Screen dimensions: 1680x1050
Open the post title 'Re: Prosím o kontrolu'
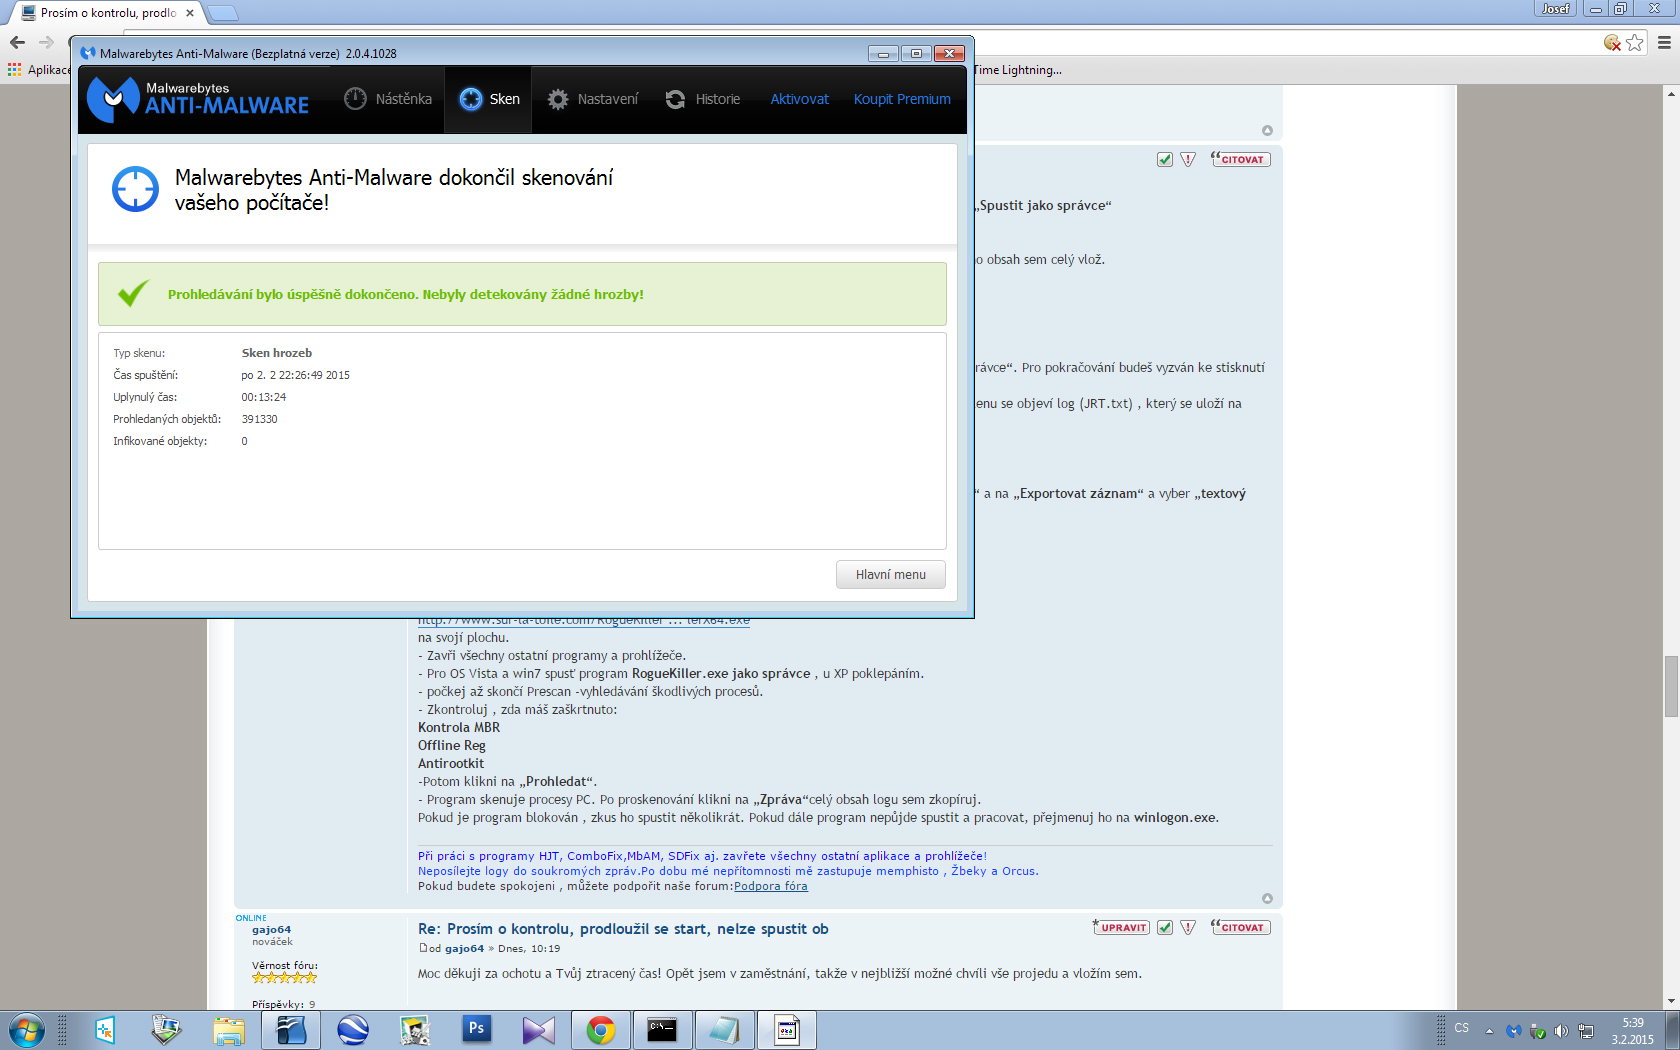623,929
